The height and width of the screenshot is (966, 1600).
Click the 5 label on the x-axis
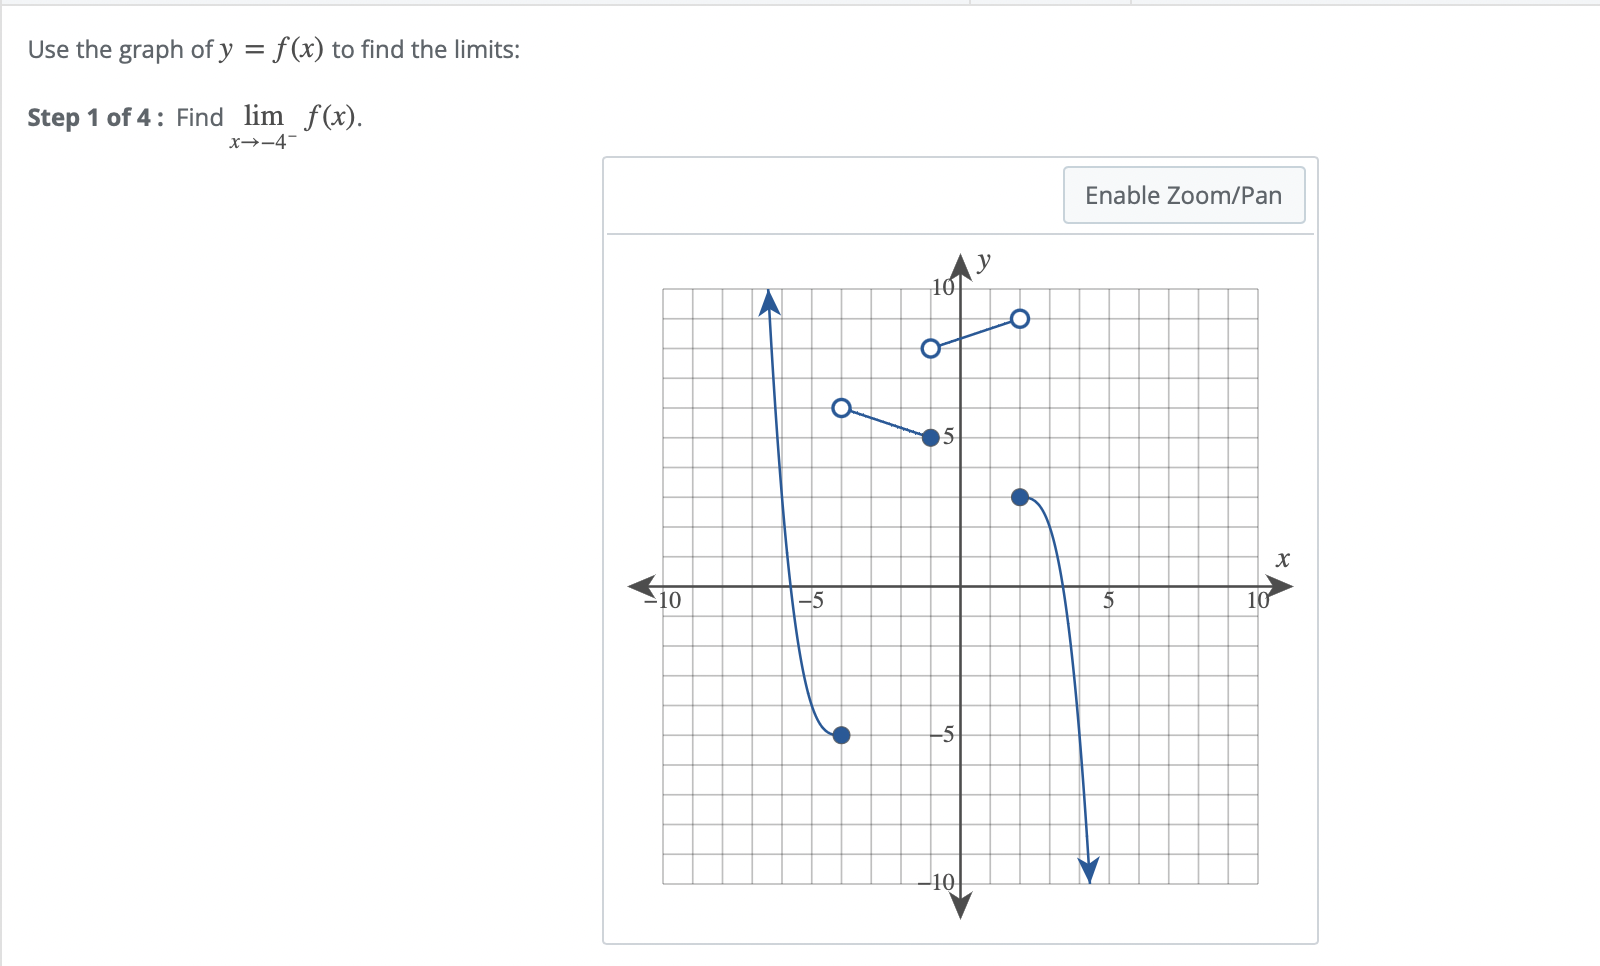pyautogui.click(x=1108, y=601)
